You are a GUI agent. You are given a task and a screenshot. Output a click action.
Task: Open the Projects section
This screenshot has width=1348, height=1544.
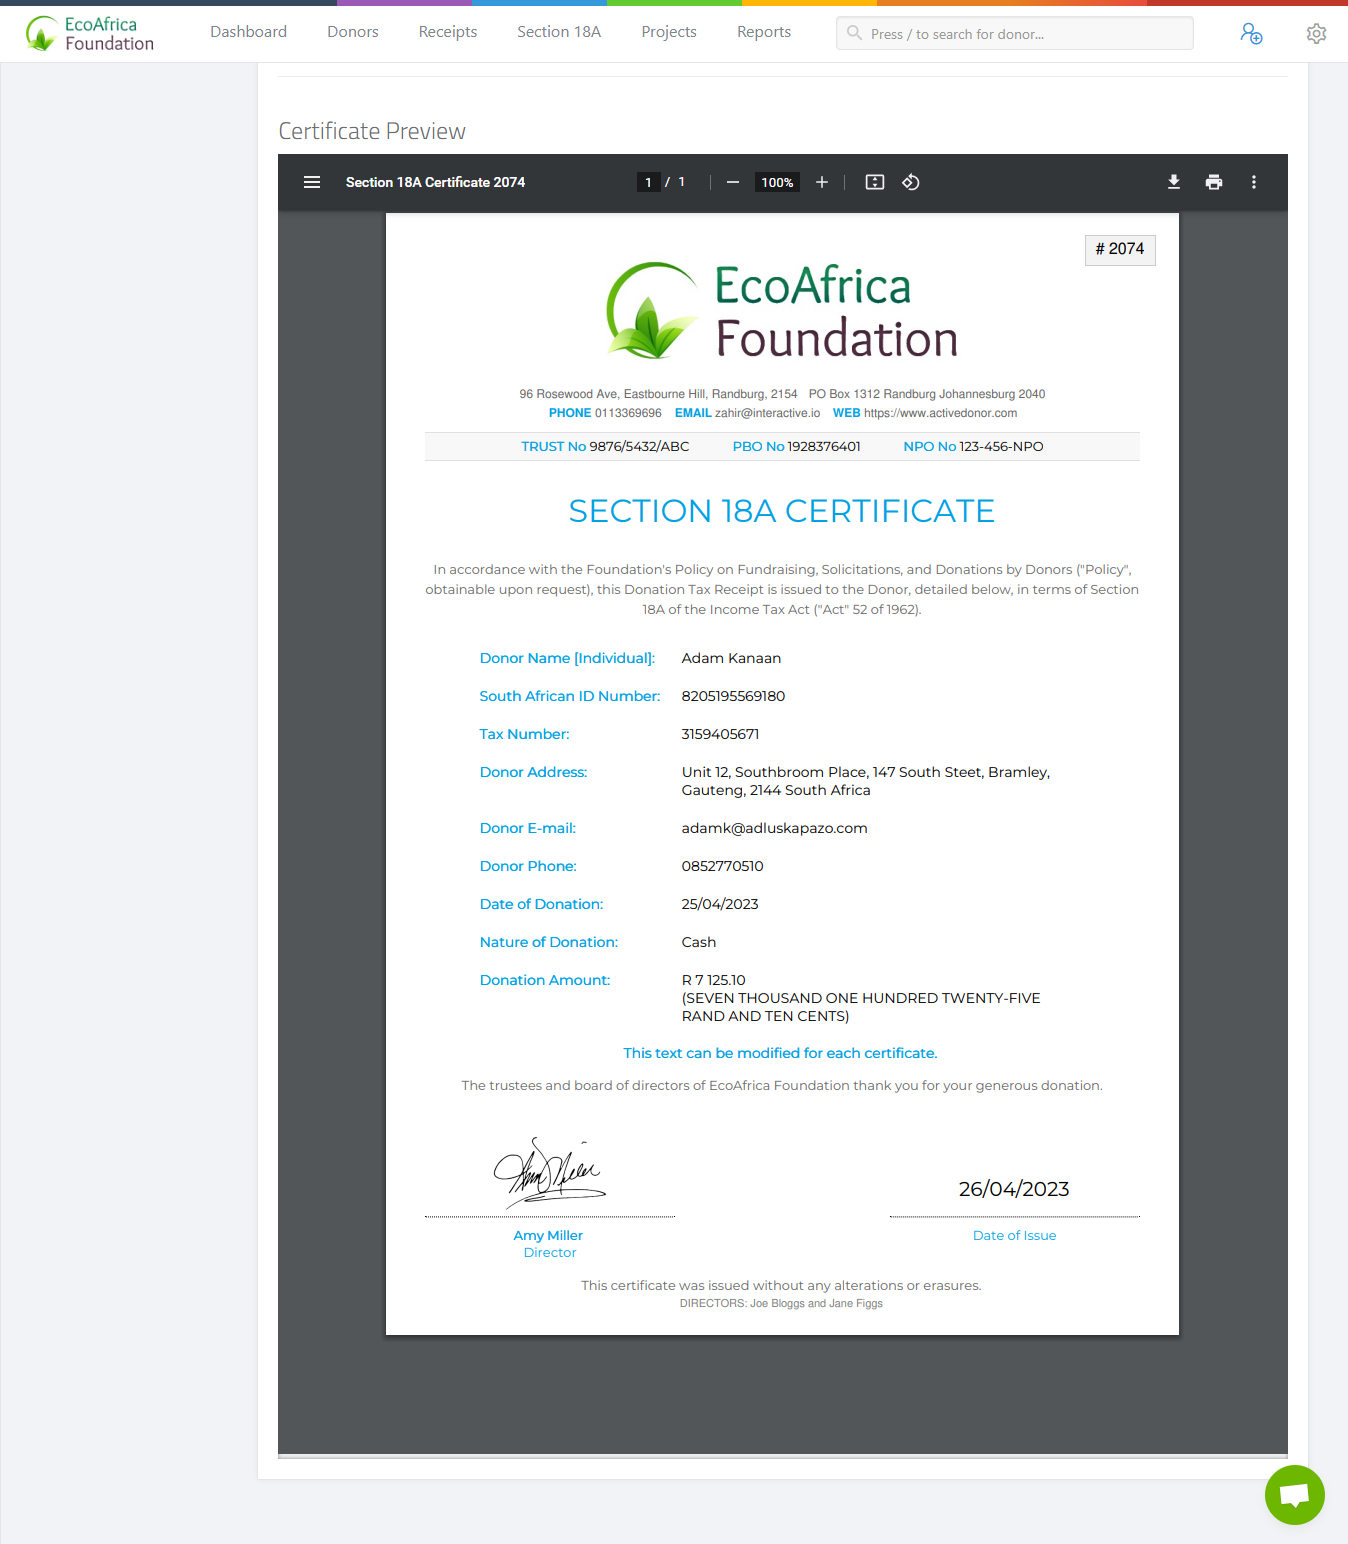[x=668, y=32]
